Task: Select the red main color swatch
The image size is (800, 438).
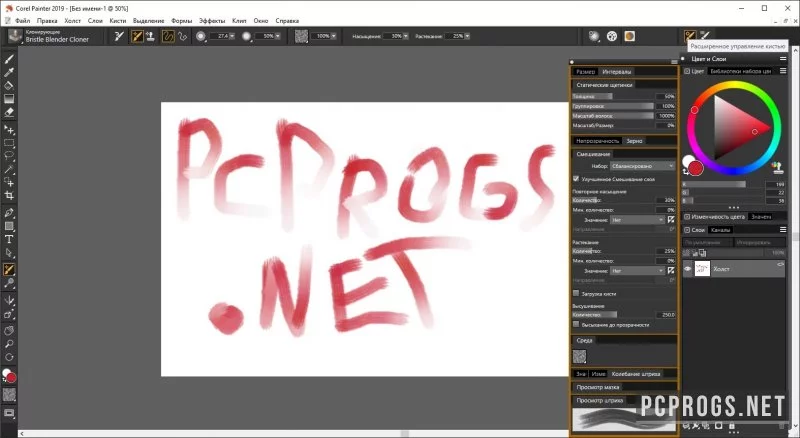Action: point(695,167)
